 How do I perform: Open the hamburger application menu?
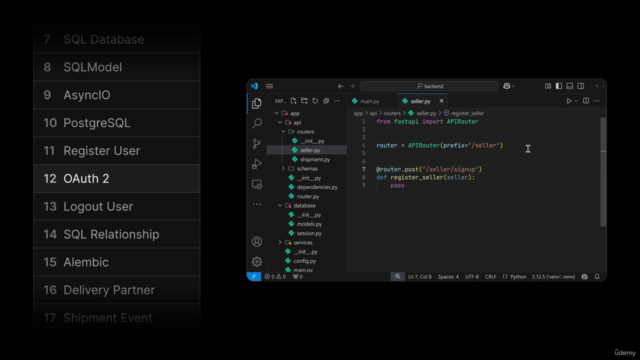pos(269,86)
